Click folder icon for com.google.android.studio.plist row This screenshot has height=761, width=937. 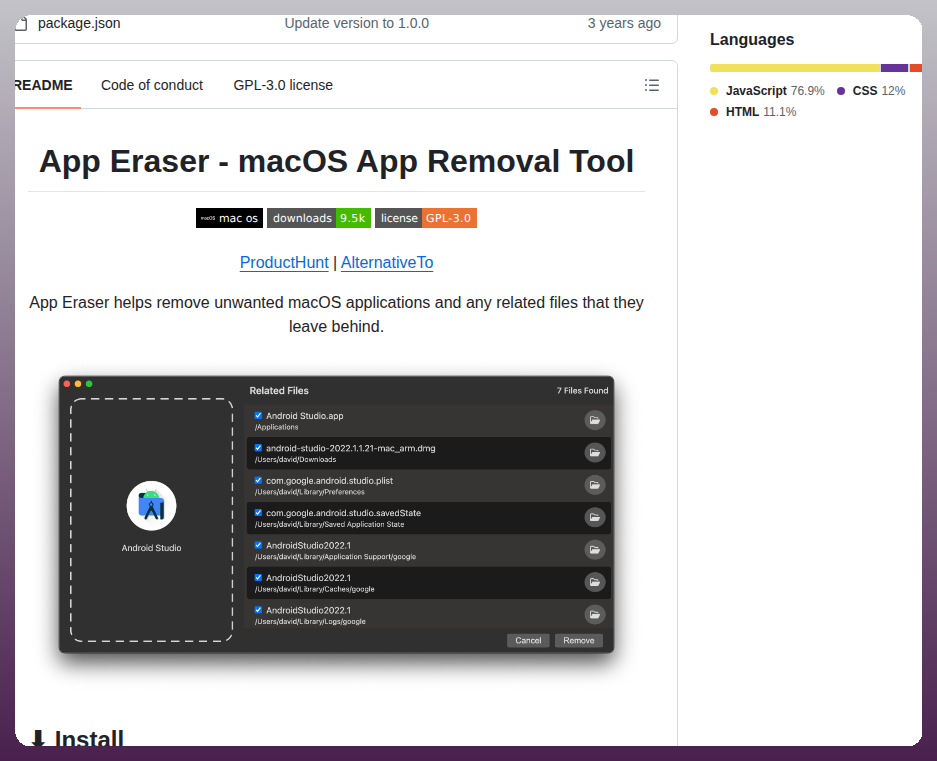[x=595, y=485]
